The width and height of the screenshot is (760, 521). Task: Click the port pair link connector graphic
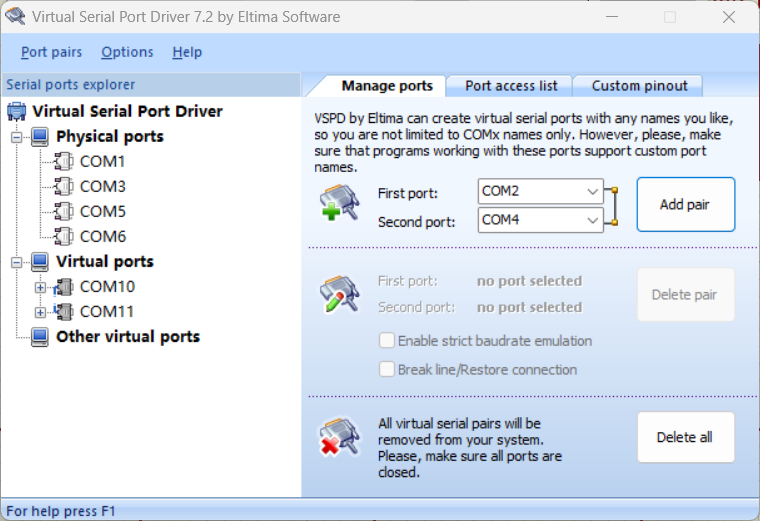click(x=612, y=206)
